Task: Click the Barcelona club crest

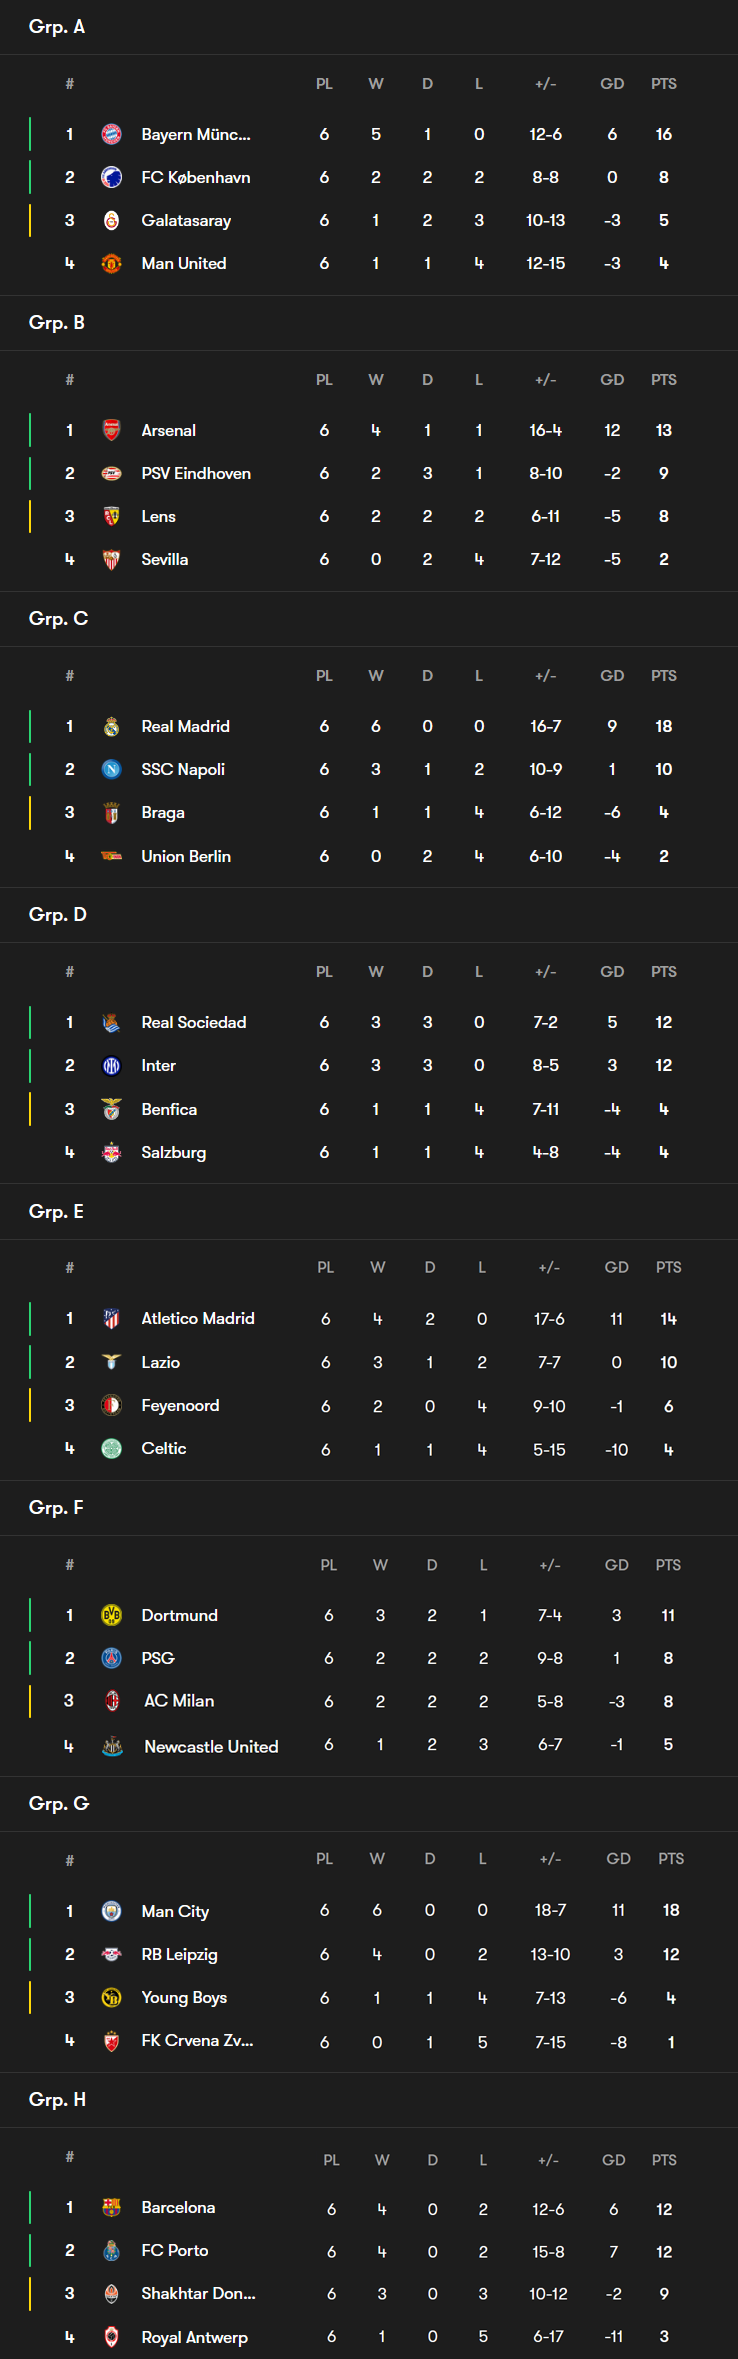Action: click(112, 2207)
